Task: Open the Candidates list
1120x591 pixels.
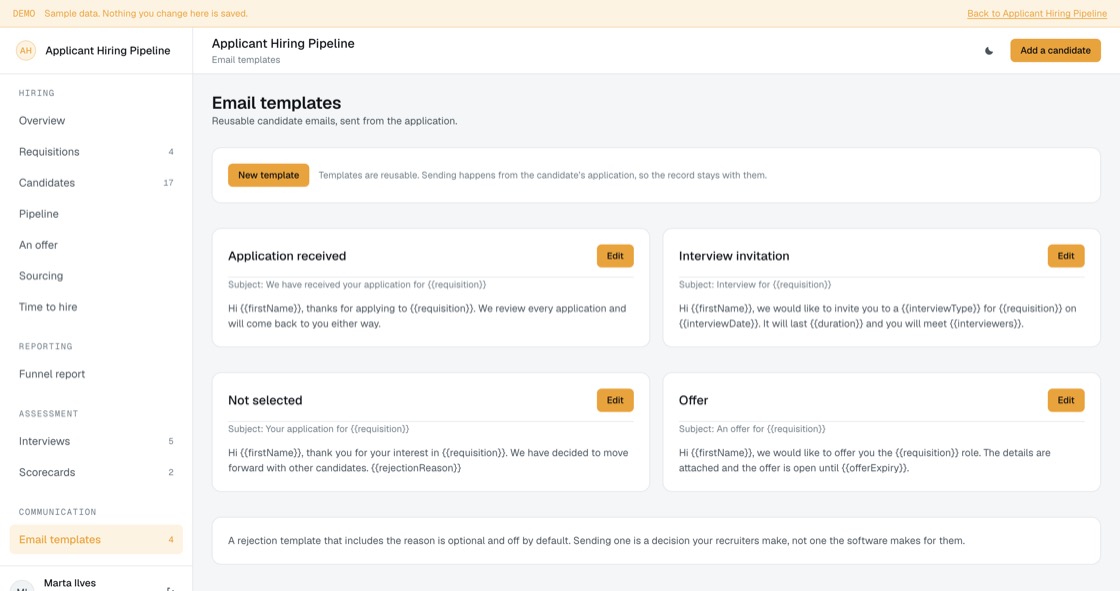Action: click(x=96, y=183)
